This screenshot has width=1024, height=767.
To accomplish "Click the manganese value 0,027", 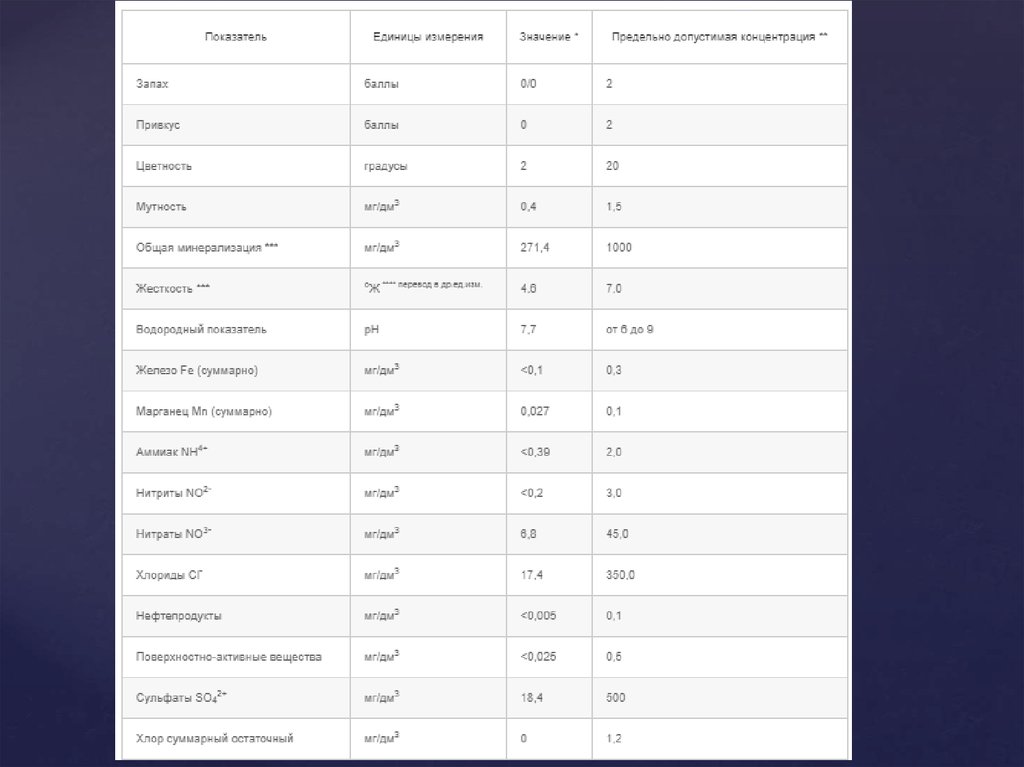I will [535, 411].
